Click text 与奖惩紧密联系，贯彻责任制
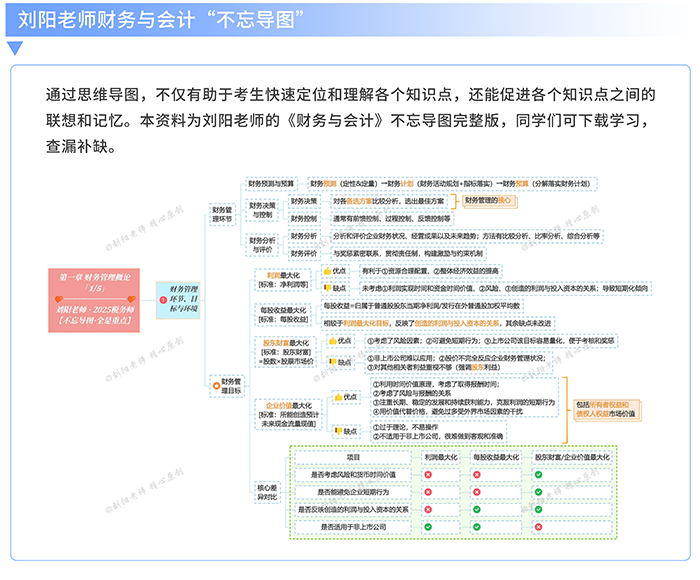Image resolution: width=700 pixels, height=580 pixels. pos(378,254)
